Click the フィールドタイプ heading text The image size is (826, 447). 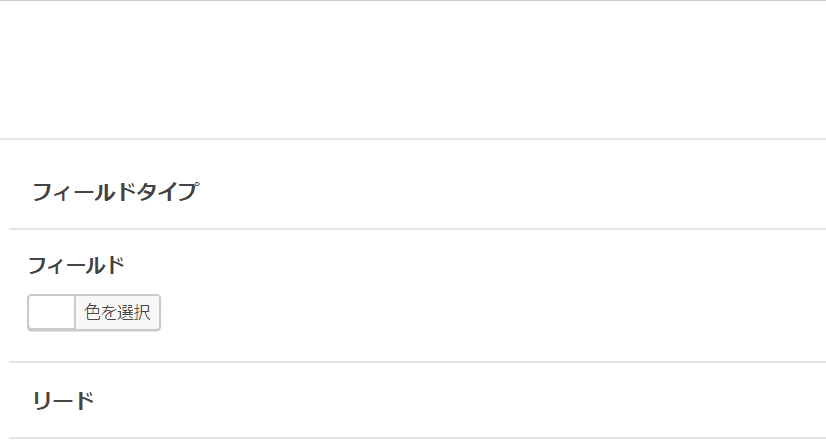tap(115, 192)
